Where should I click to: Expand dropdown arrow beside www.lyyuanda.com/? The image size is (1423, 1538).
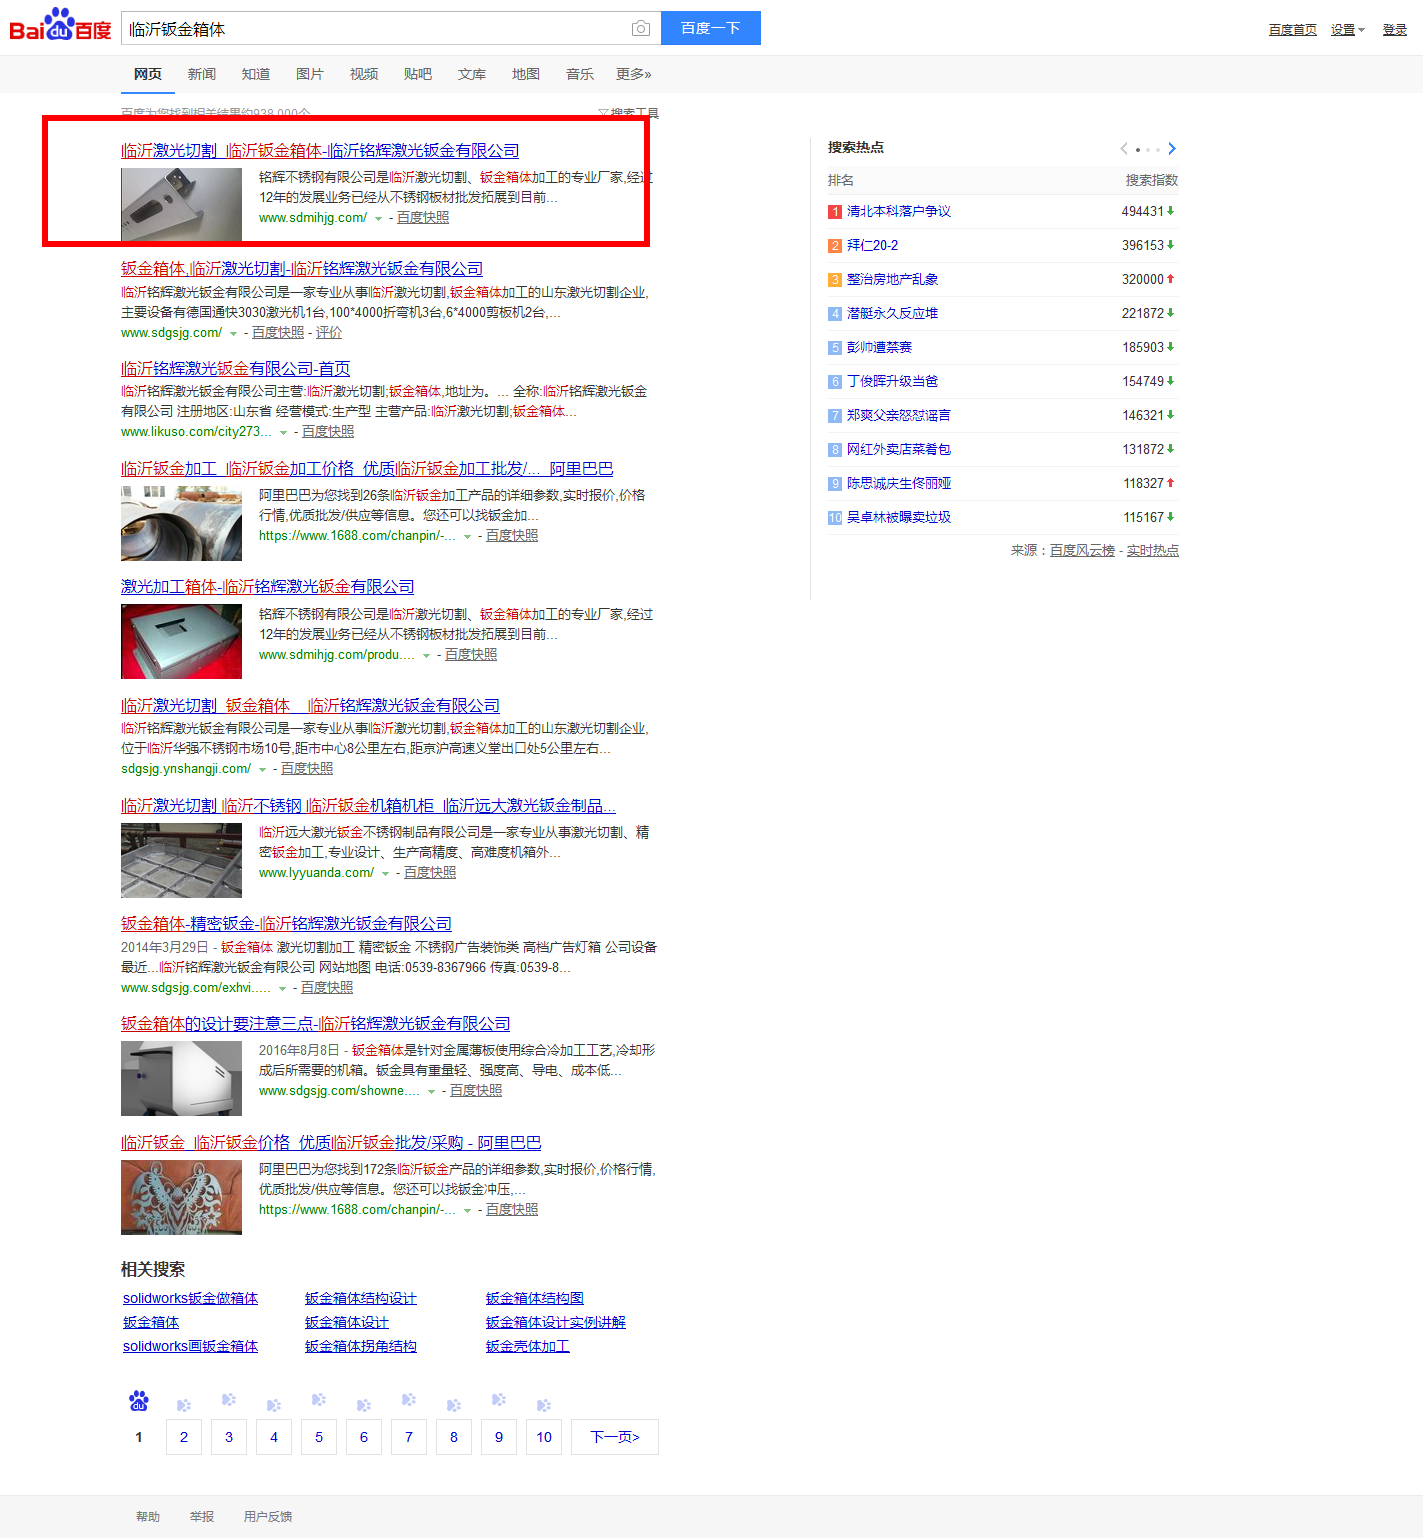click(x=385, y=874)
